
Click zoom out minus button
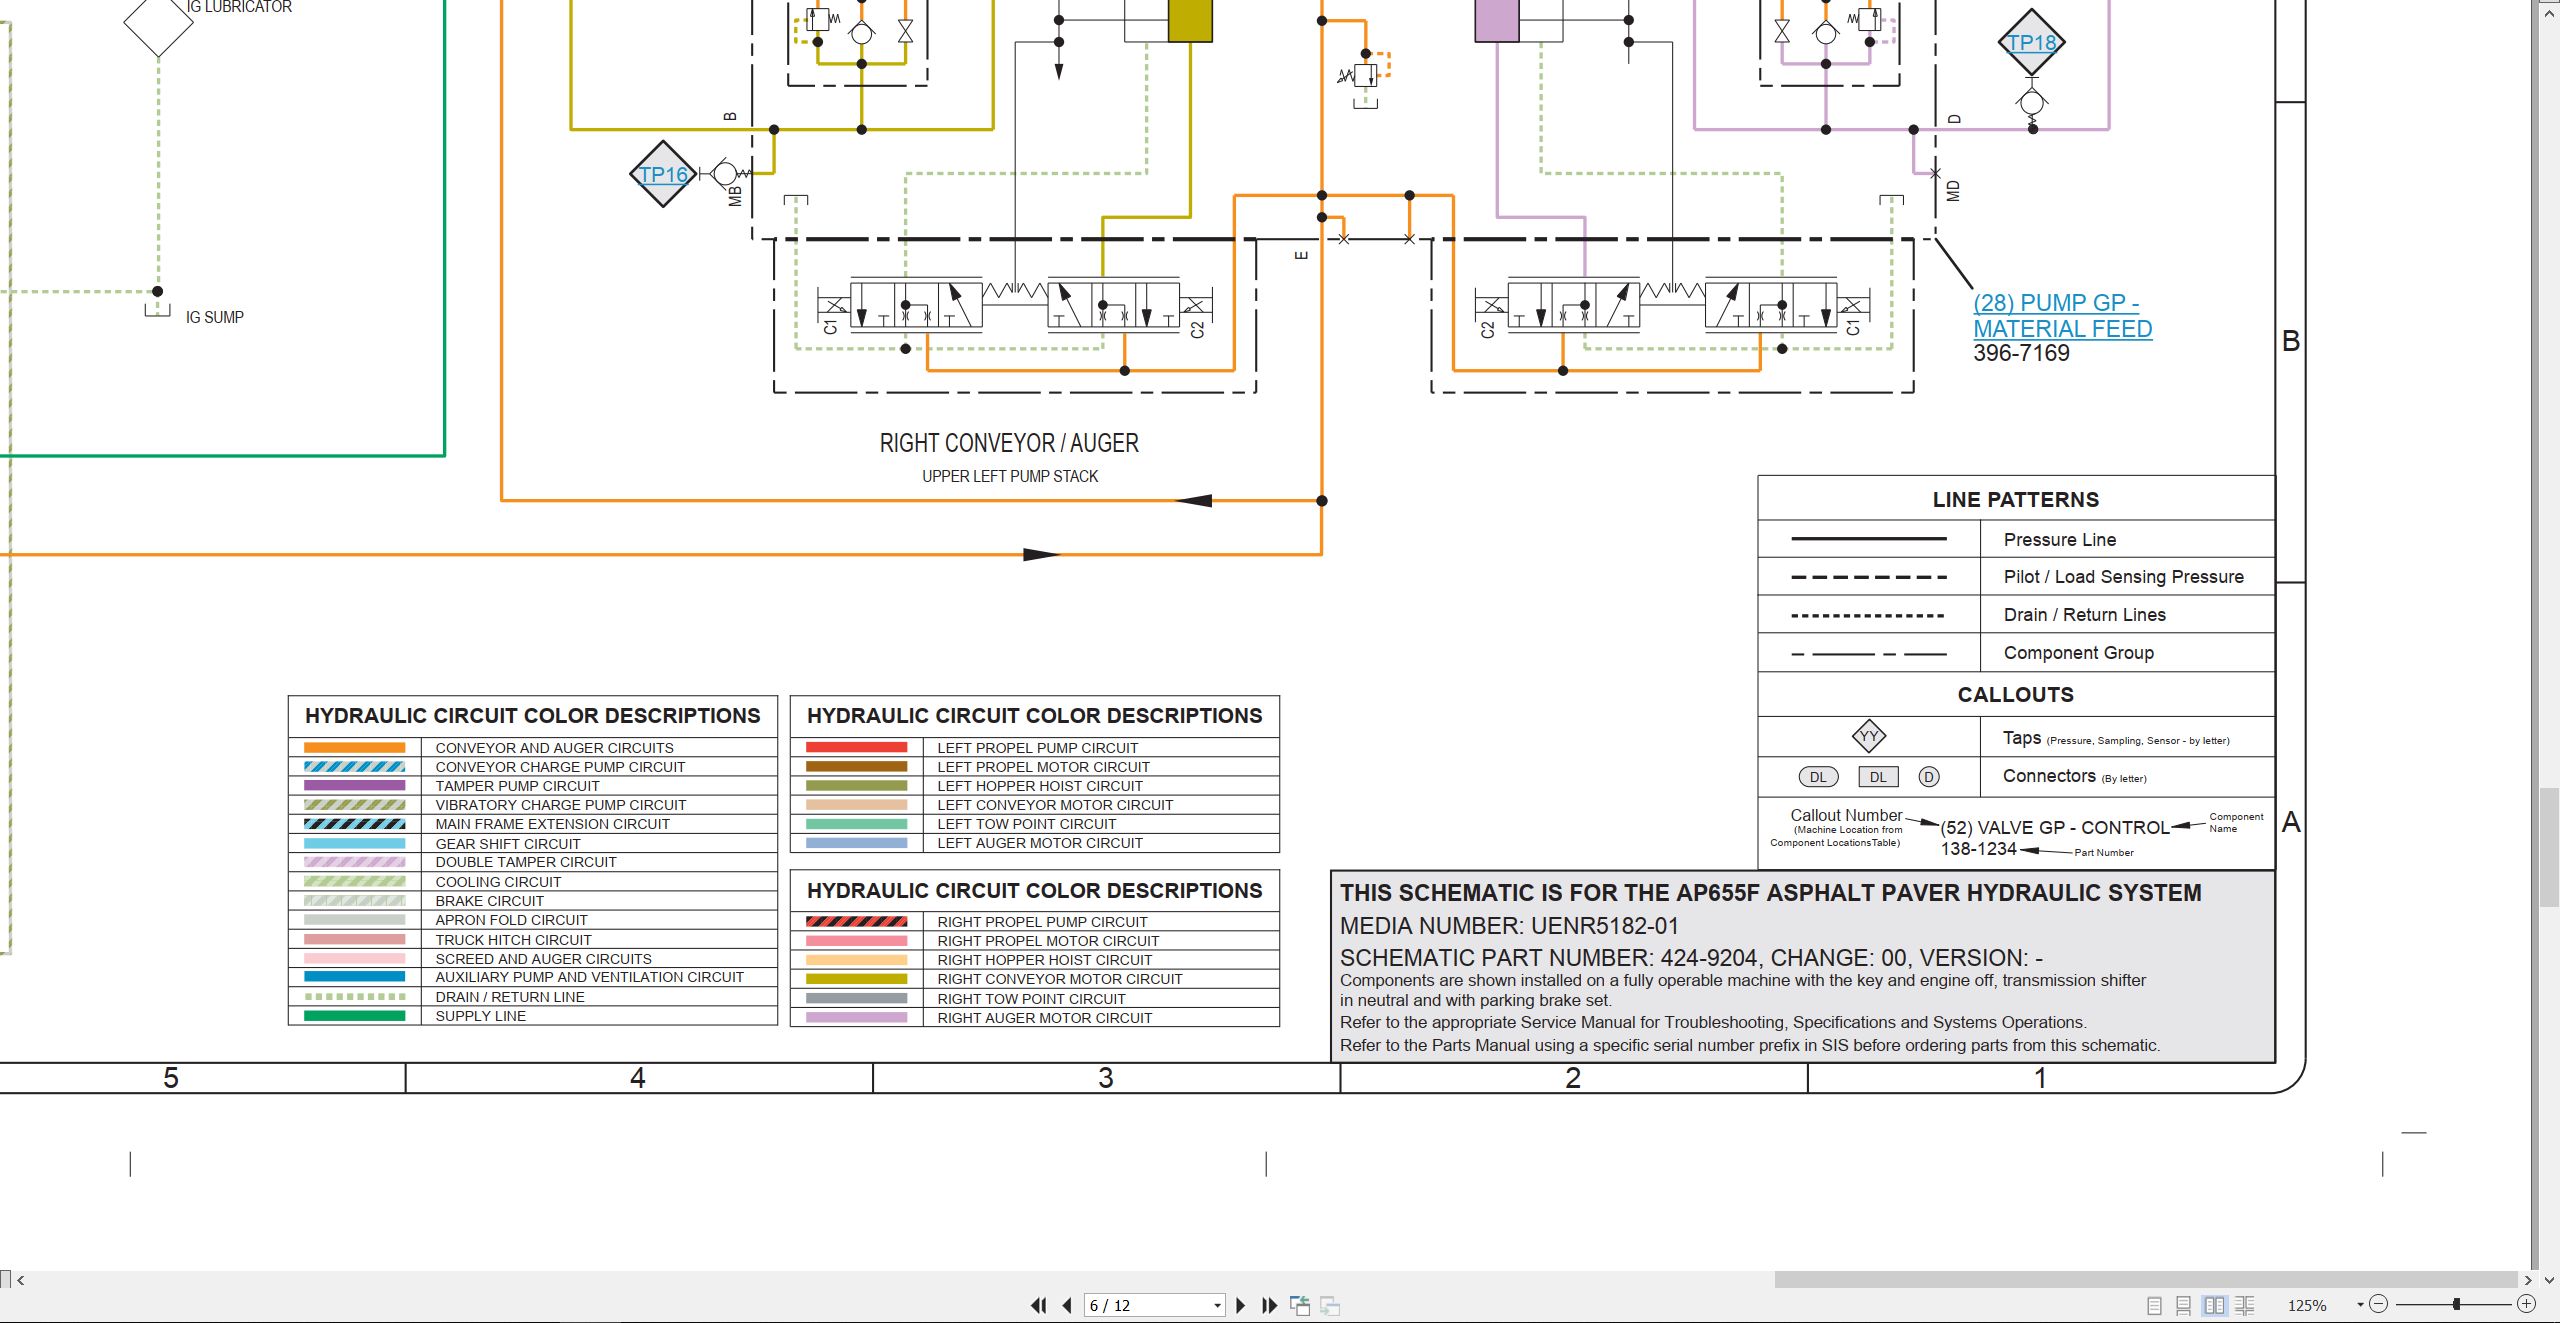coord(2379,1304)
